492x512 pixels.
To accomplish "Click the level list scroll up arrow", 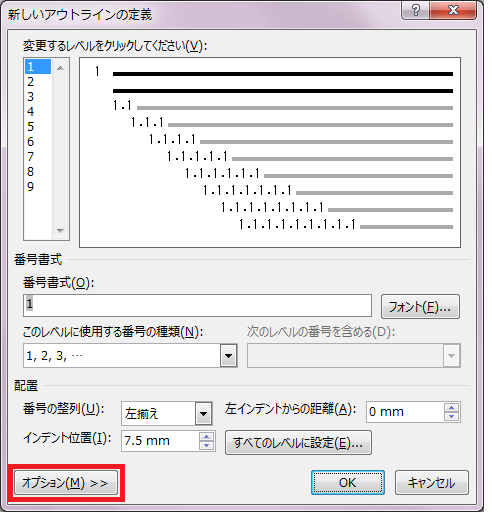I will [x=60, y=68].
